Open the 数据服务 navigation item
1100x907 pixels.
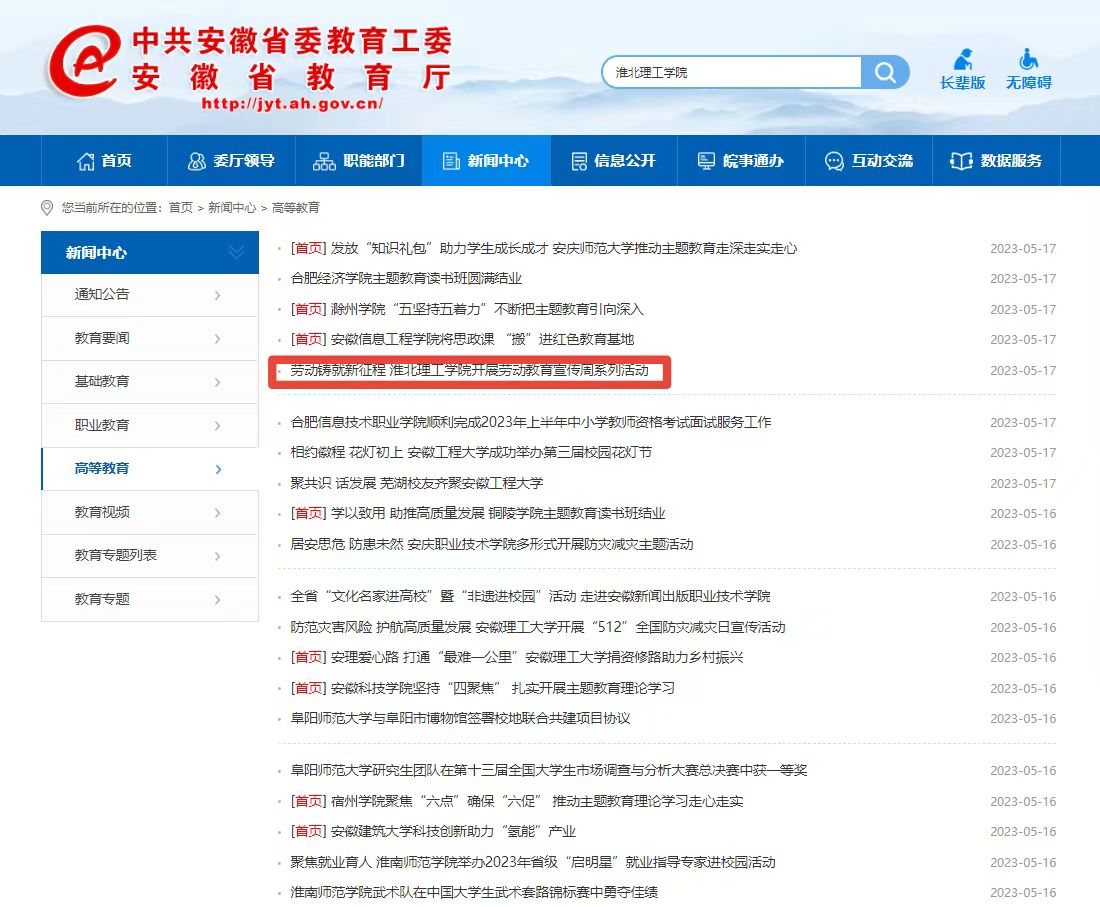click(995, 161)
